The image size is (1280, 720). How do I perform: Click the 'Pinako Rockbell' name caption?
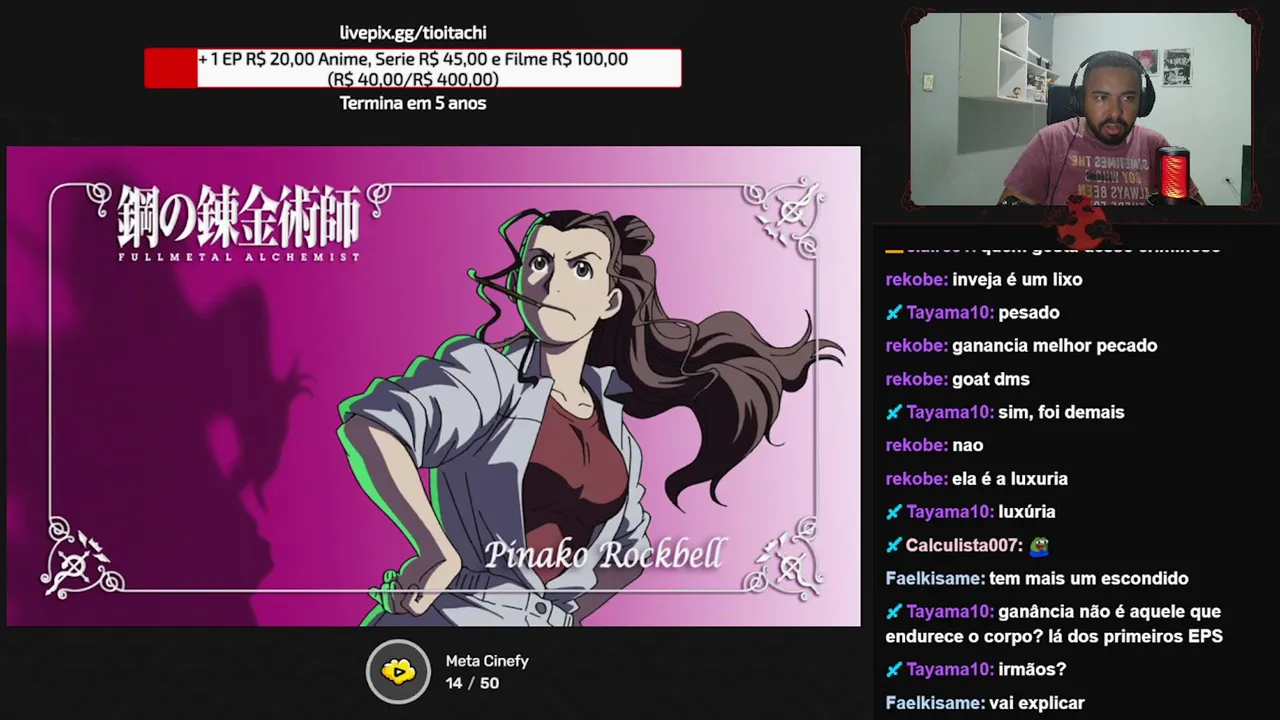click(x=604, y=554)
